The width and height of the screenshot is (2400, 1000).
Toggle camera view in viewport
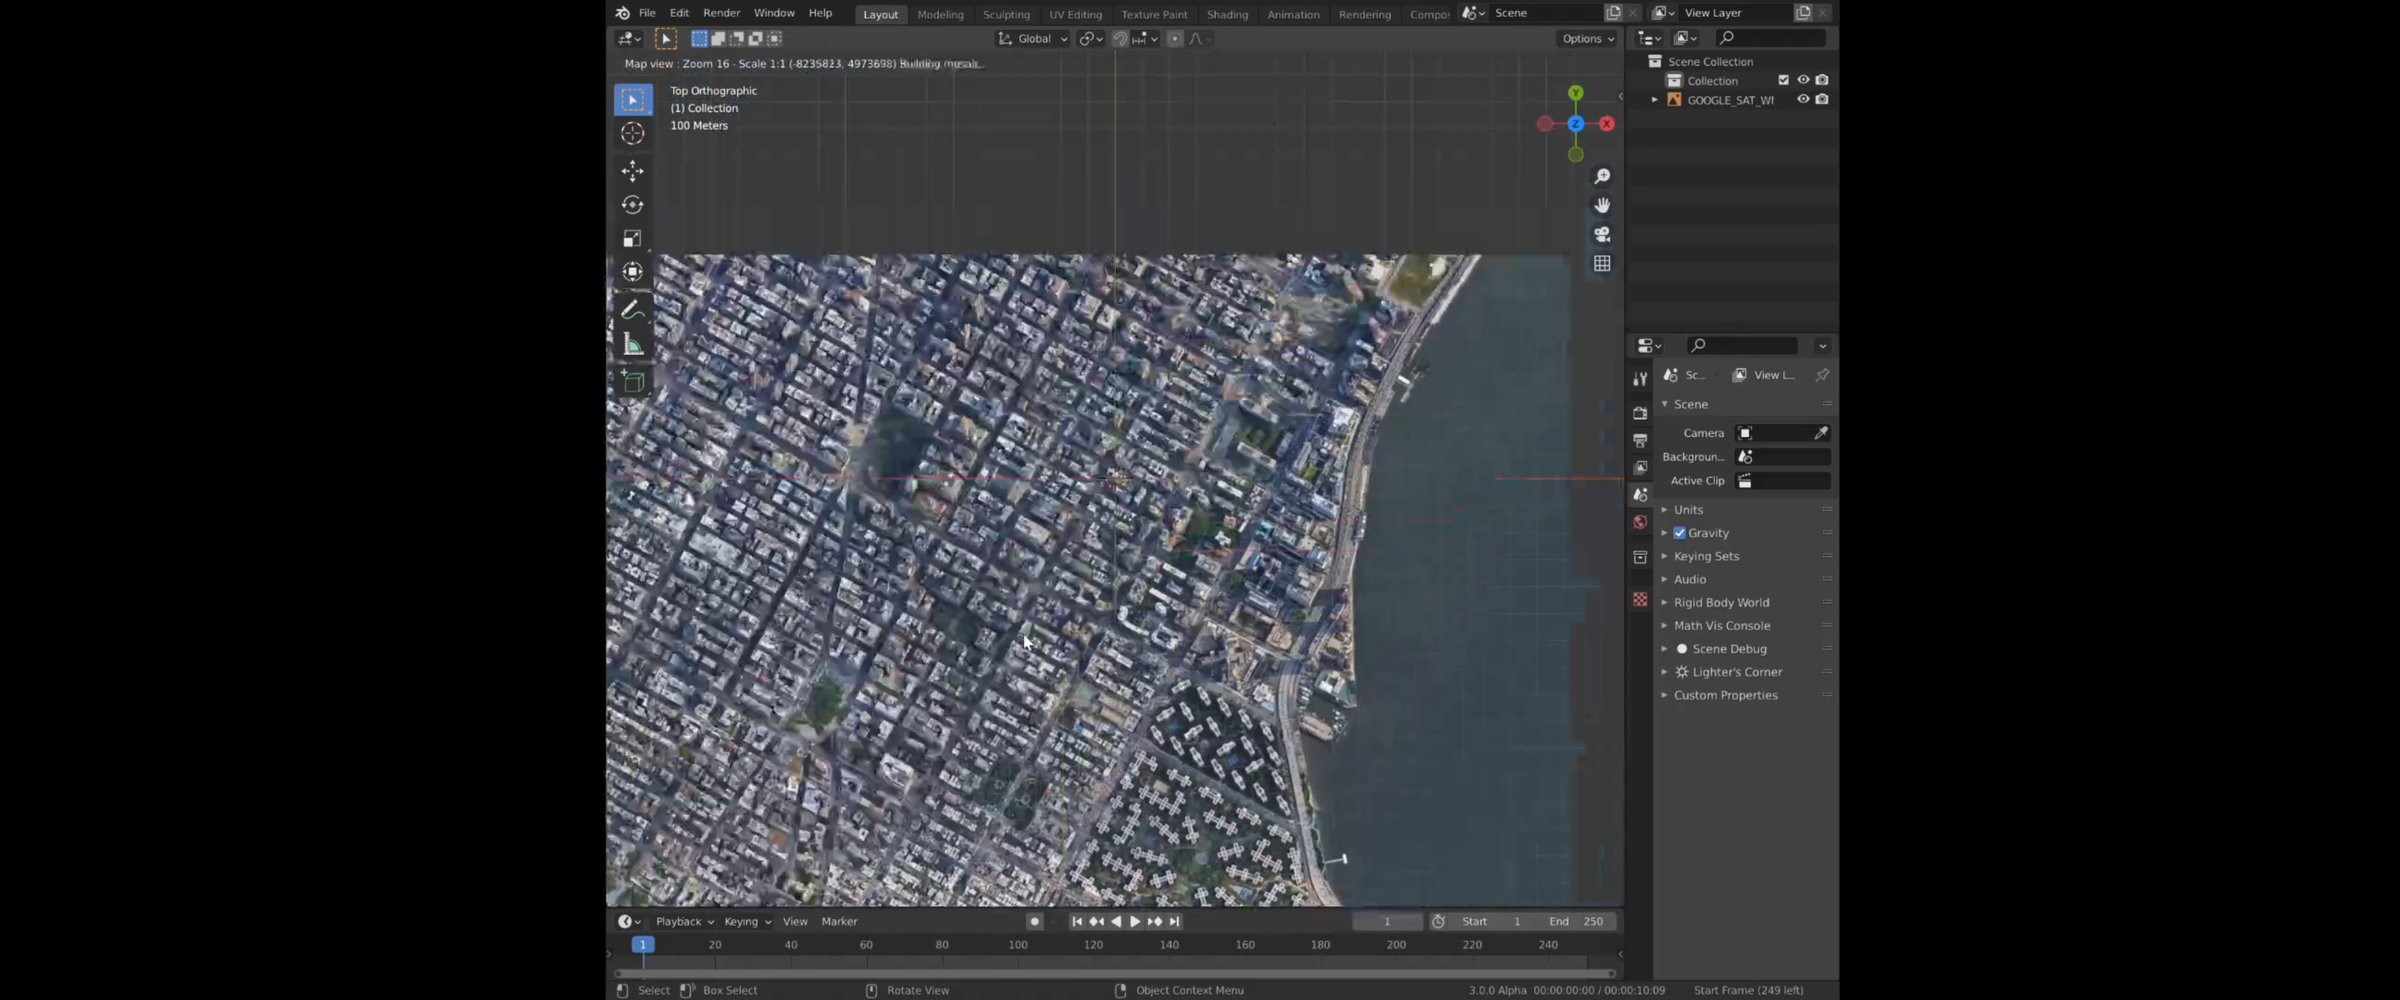1602,234
